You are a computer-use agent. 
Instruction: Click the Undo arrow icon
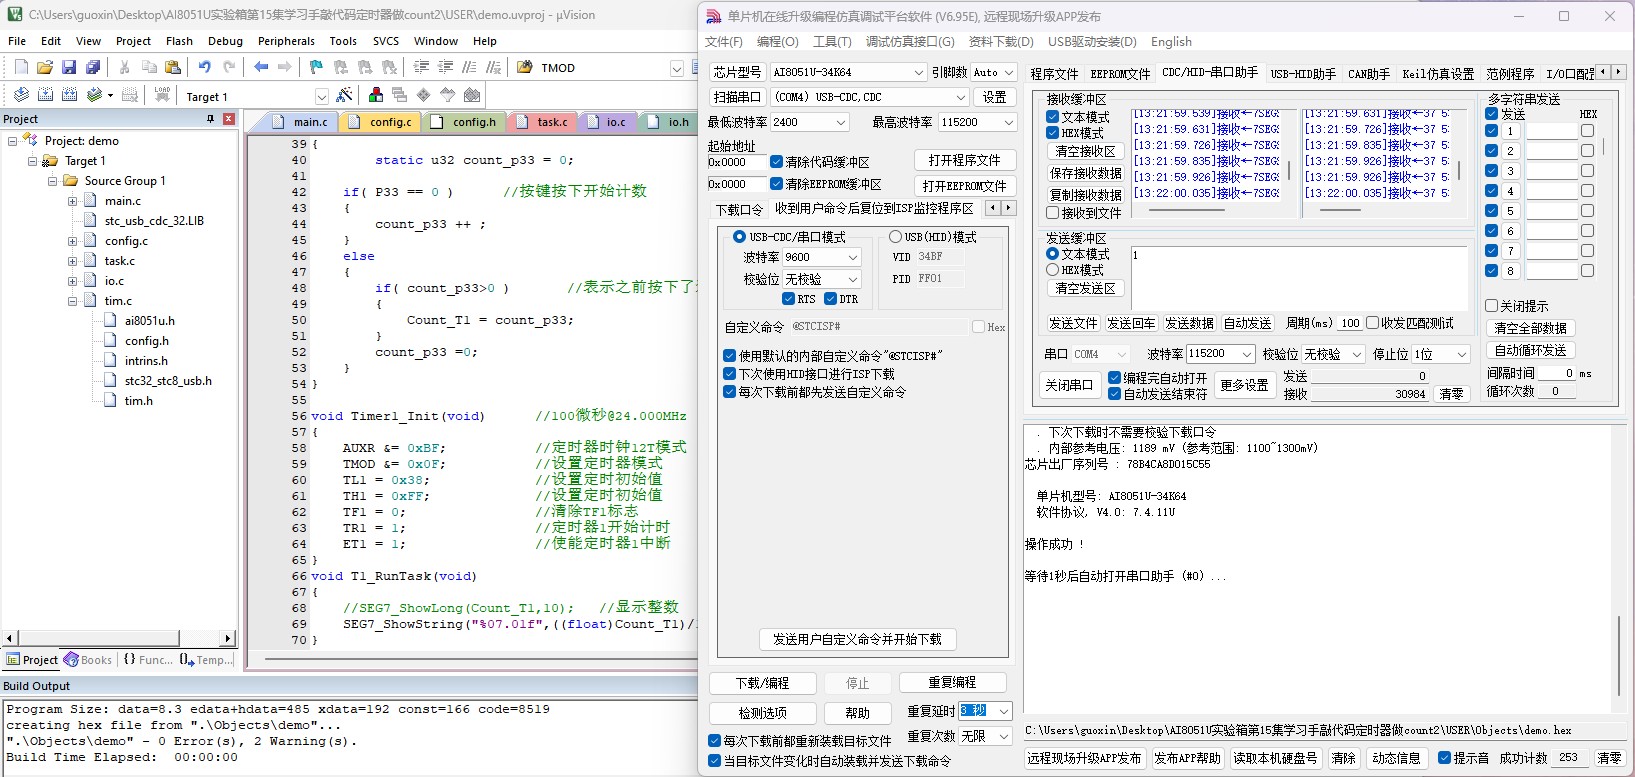204,67
